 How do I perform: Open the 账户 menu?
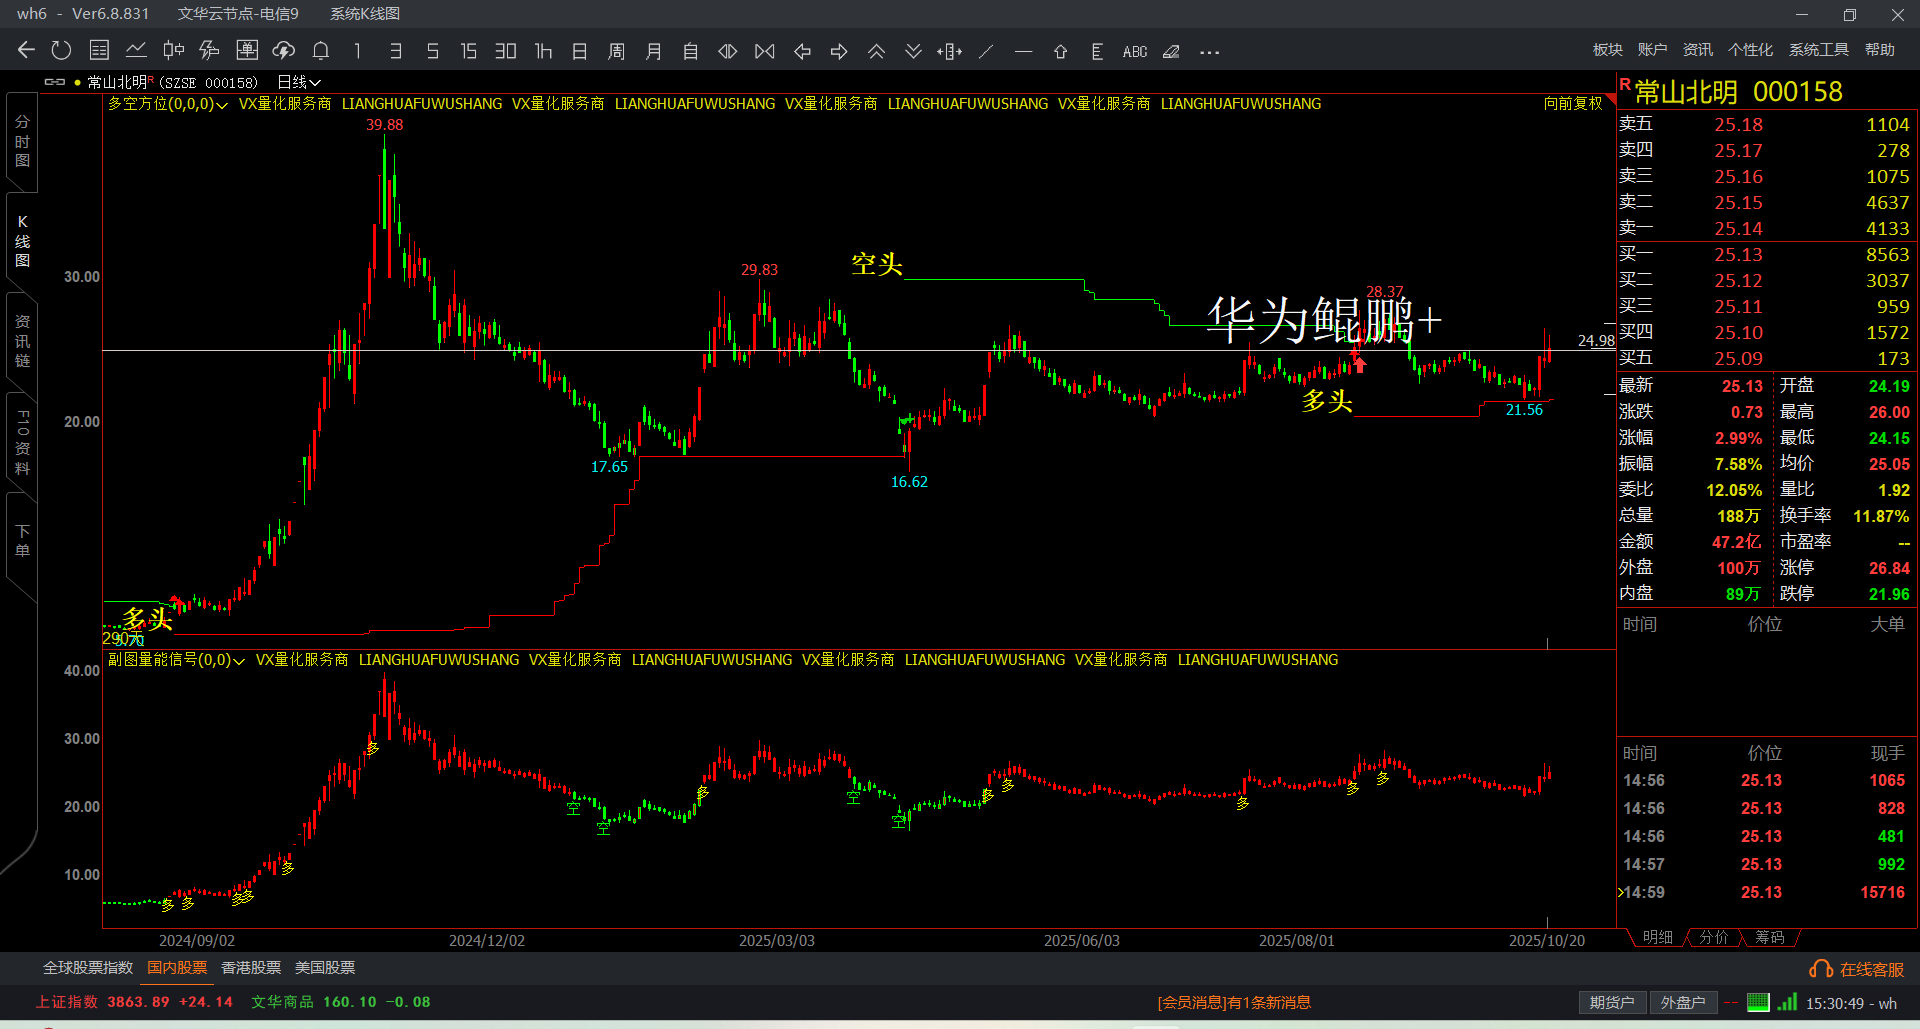(x=1652, y=50)
